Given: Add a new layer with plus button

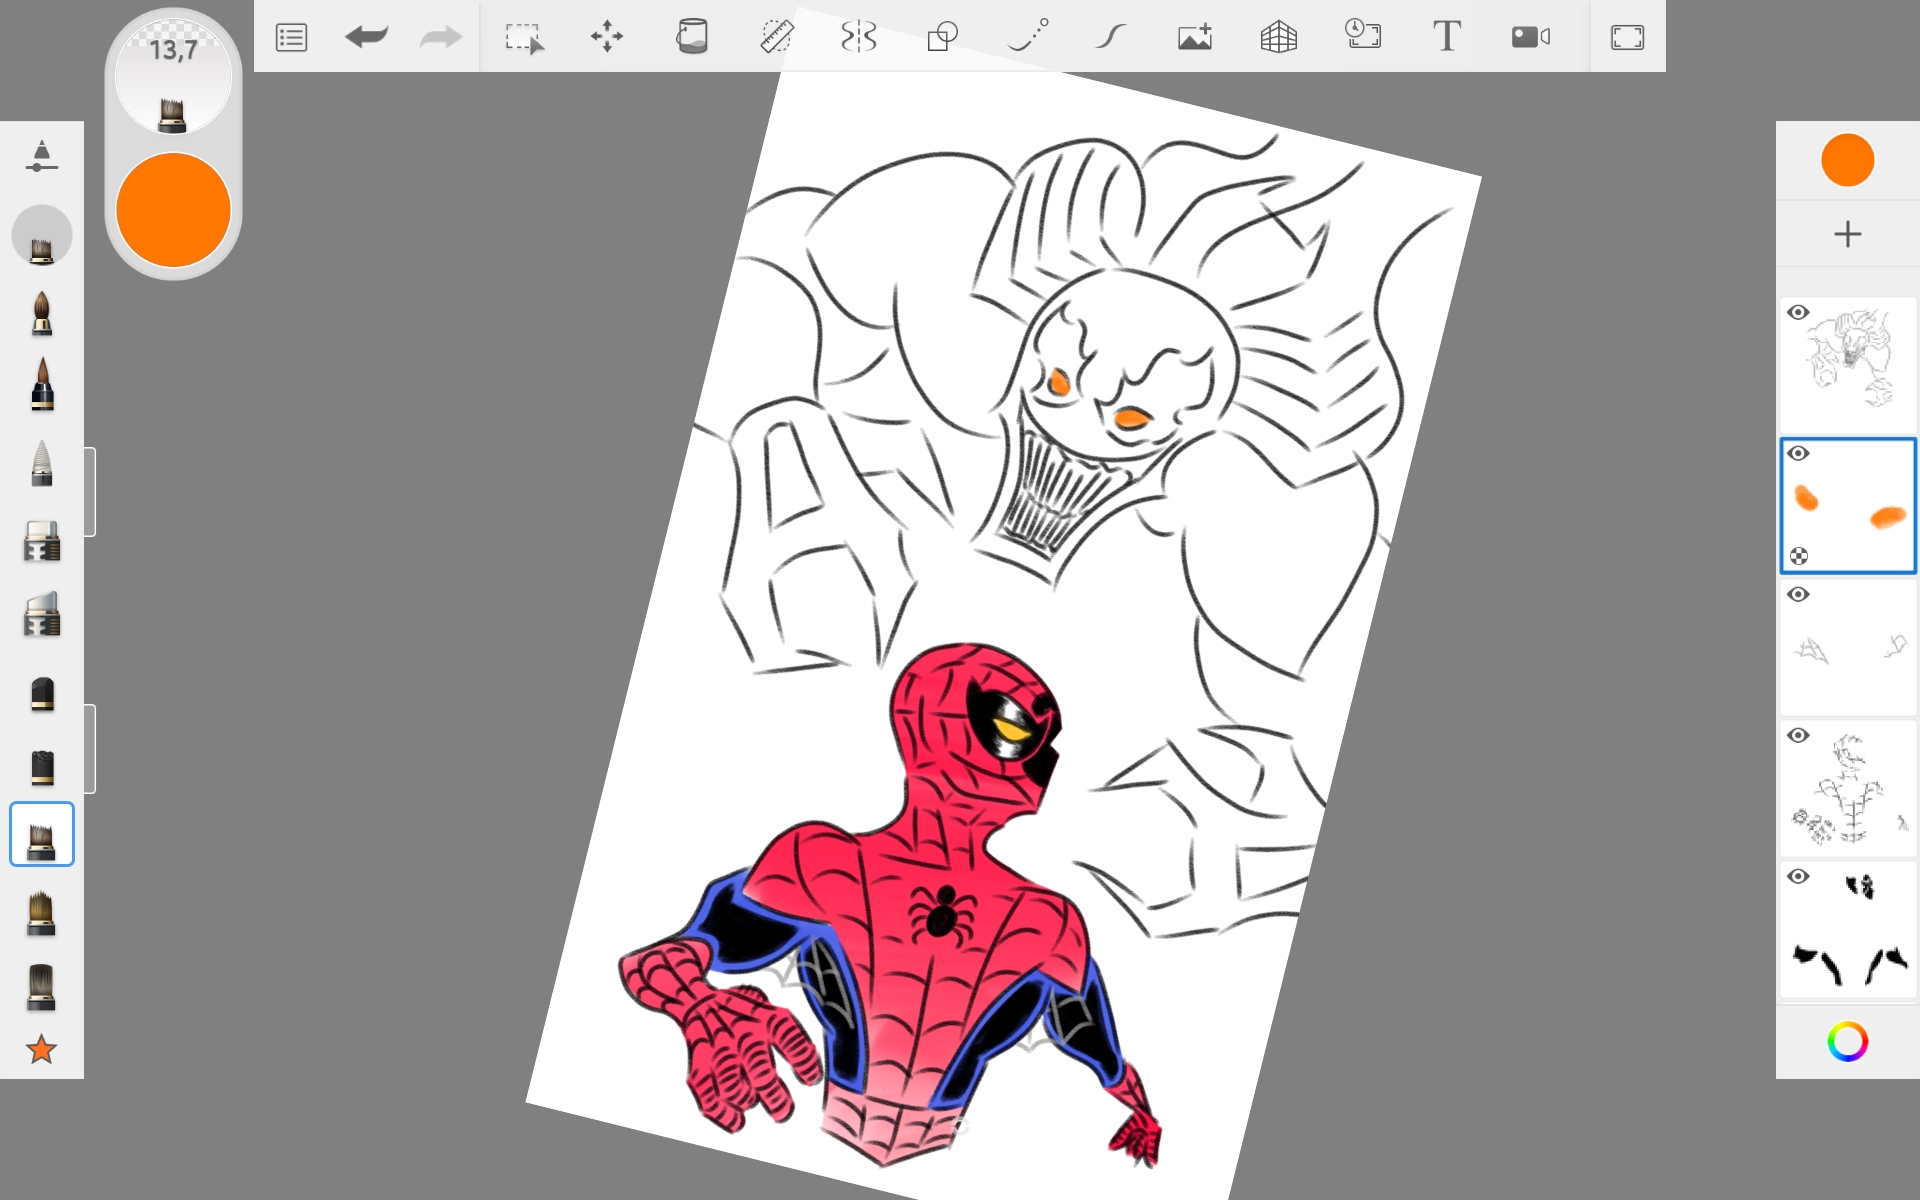Looking at the screenshot, I should tap(1847, 234).
